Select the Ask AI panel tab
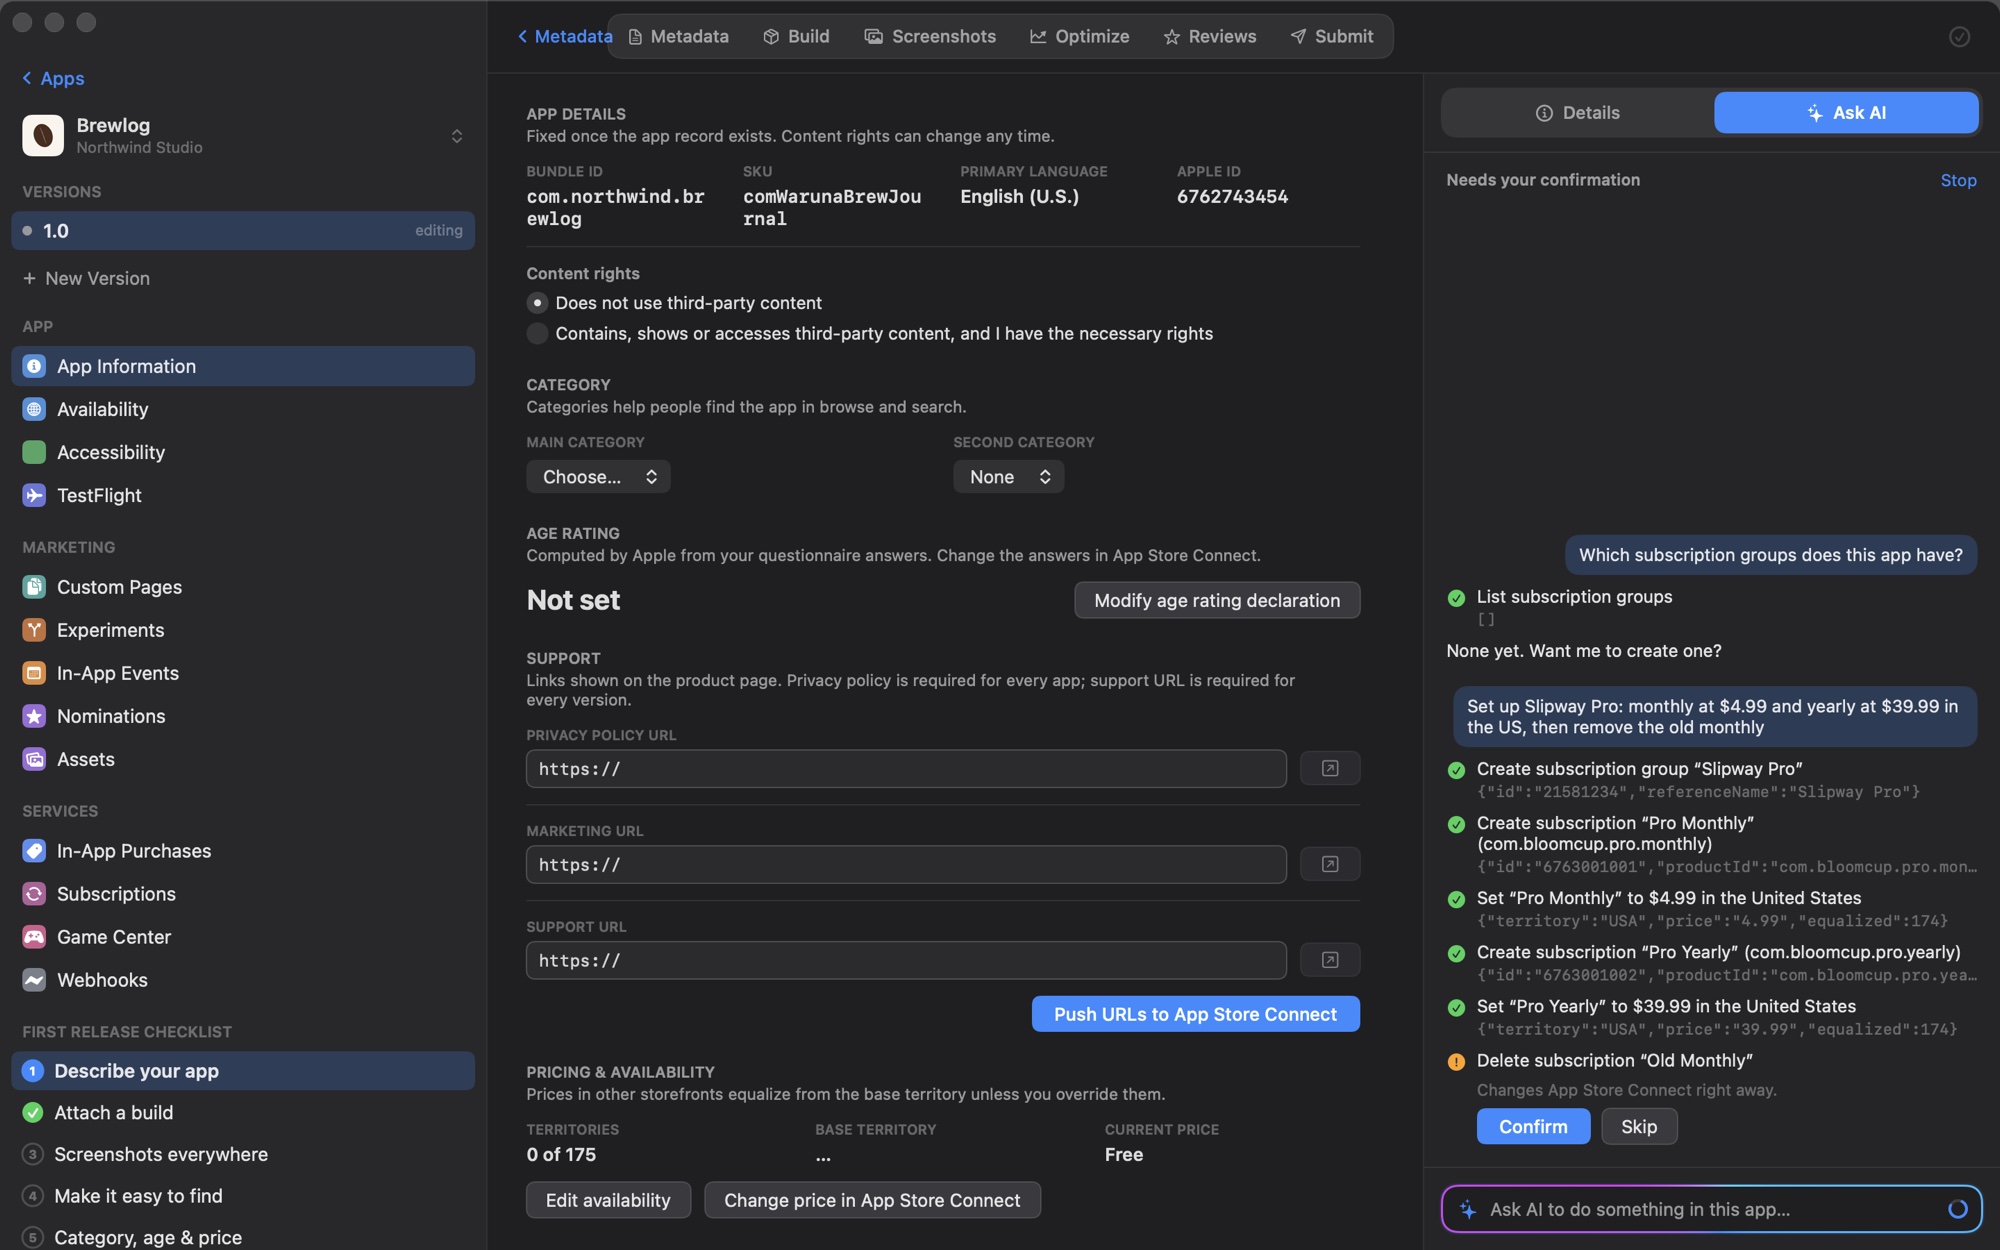This screenshot has width=2000, height=1250. pos(1846,113)
